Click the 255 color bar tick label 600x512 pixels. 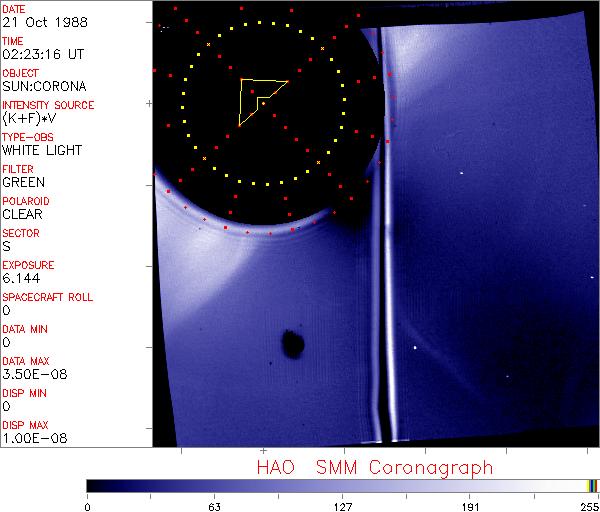[x=590, y=507]
